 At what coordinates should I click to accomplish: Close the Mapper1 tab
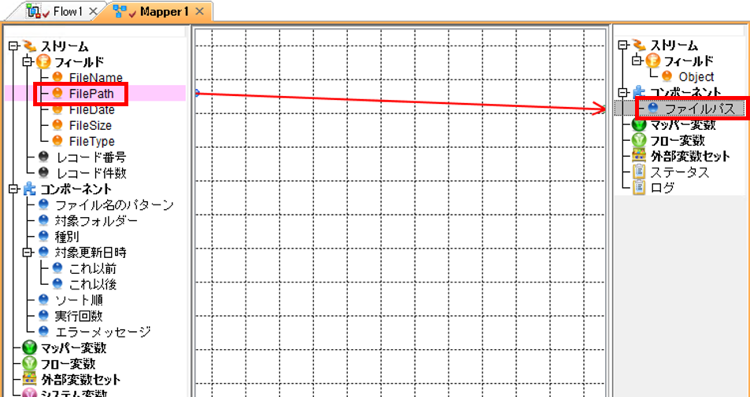(x=200, y=12)
